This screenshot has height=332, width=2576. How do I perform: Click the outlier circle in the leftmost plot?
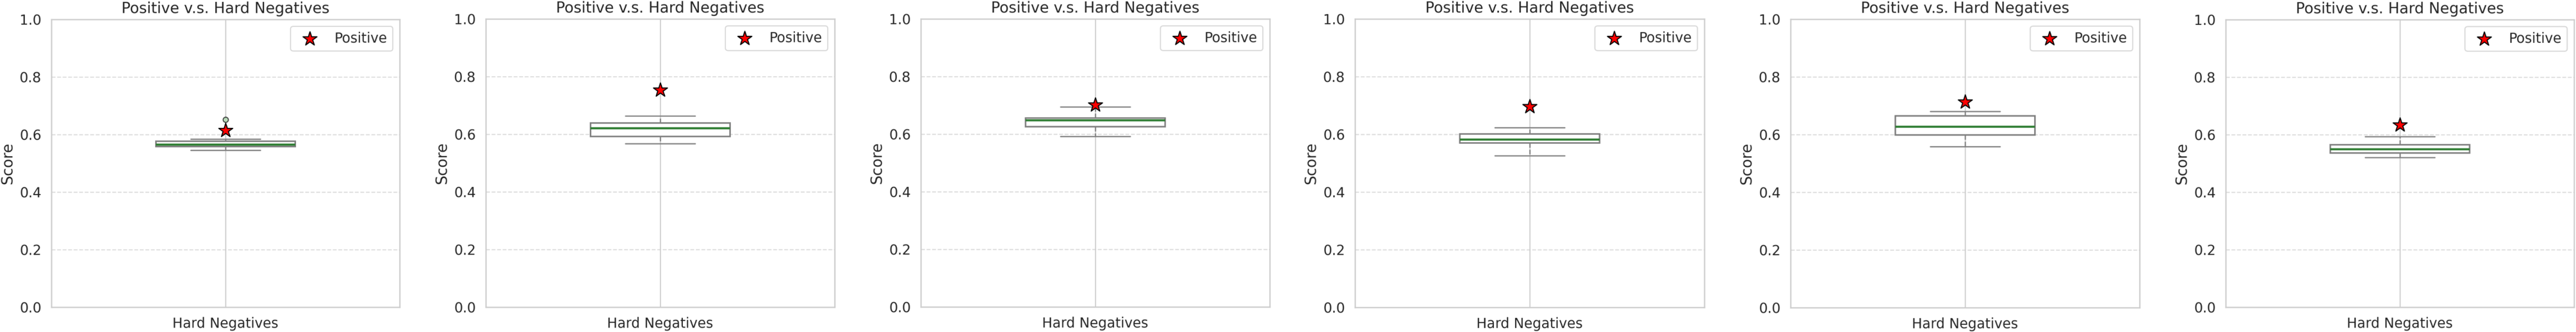tap(225, 120)
